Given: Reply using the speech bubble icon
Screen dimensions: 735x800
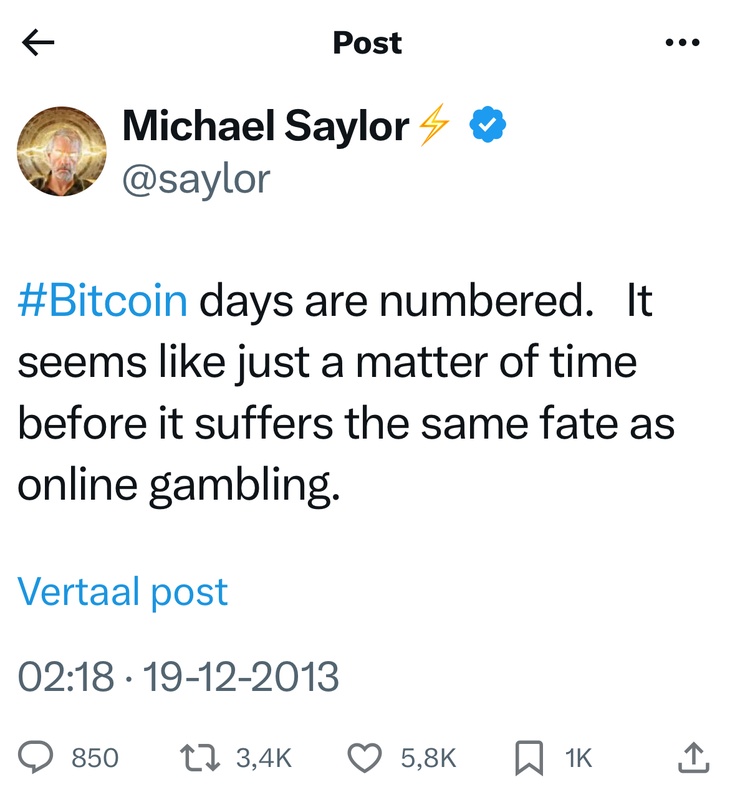Looking at the screenshot, I should (39, 758).
